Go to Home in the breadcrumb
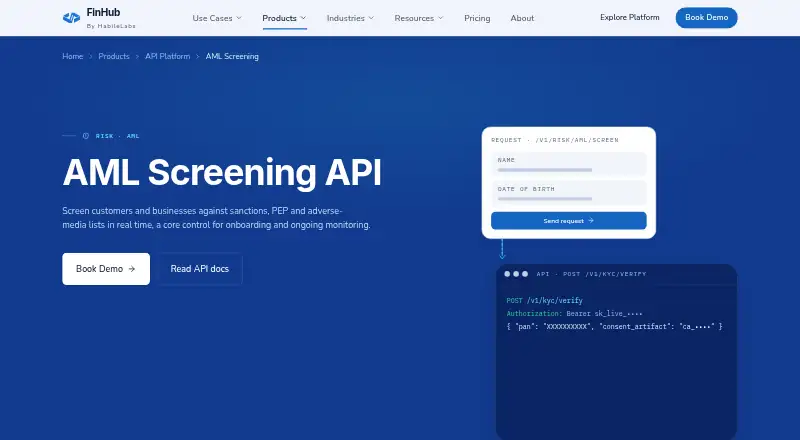Screen dimensions: 800x440 pos(72,56)
